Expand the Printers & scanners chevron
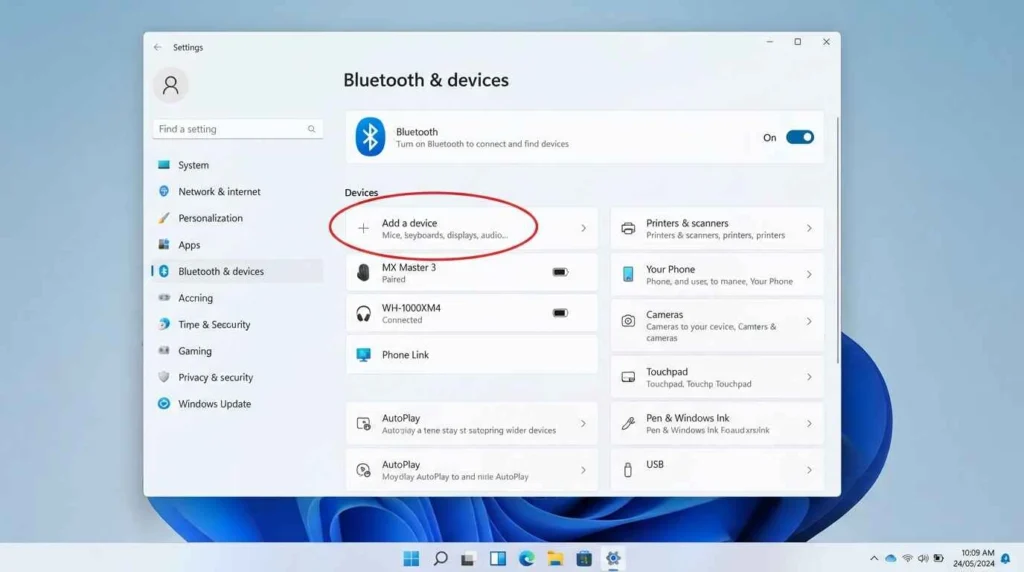Viewport: 1024px width, 572px height. (x=809, y=229)
